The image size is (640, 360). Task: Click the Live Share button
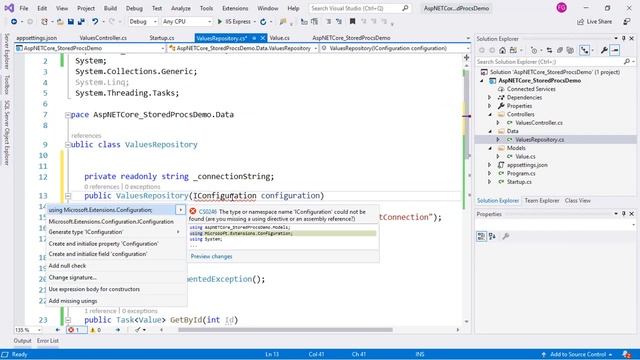(594, 22)
